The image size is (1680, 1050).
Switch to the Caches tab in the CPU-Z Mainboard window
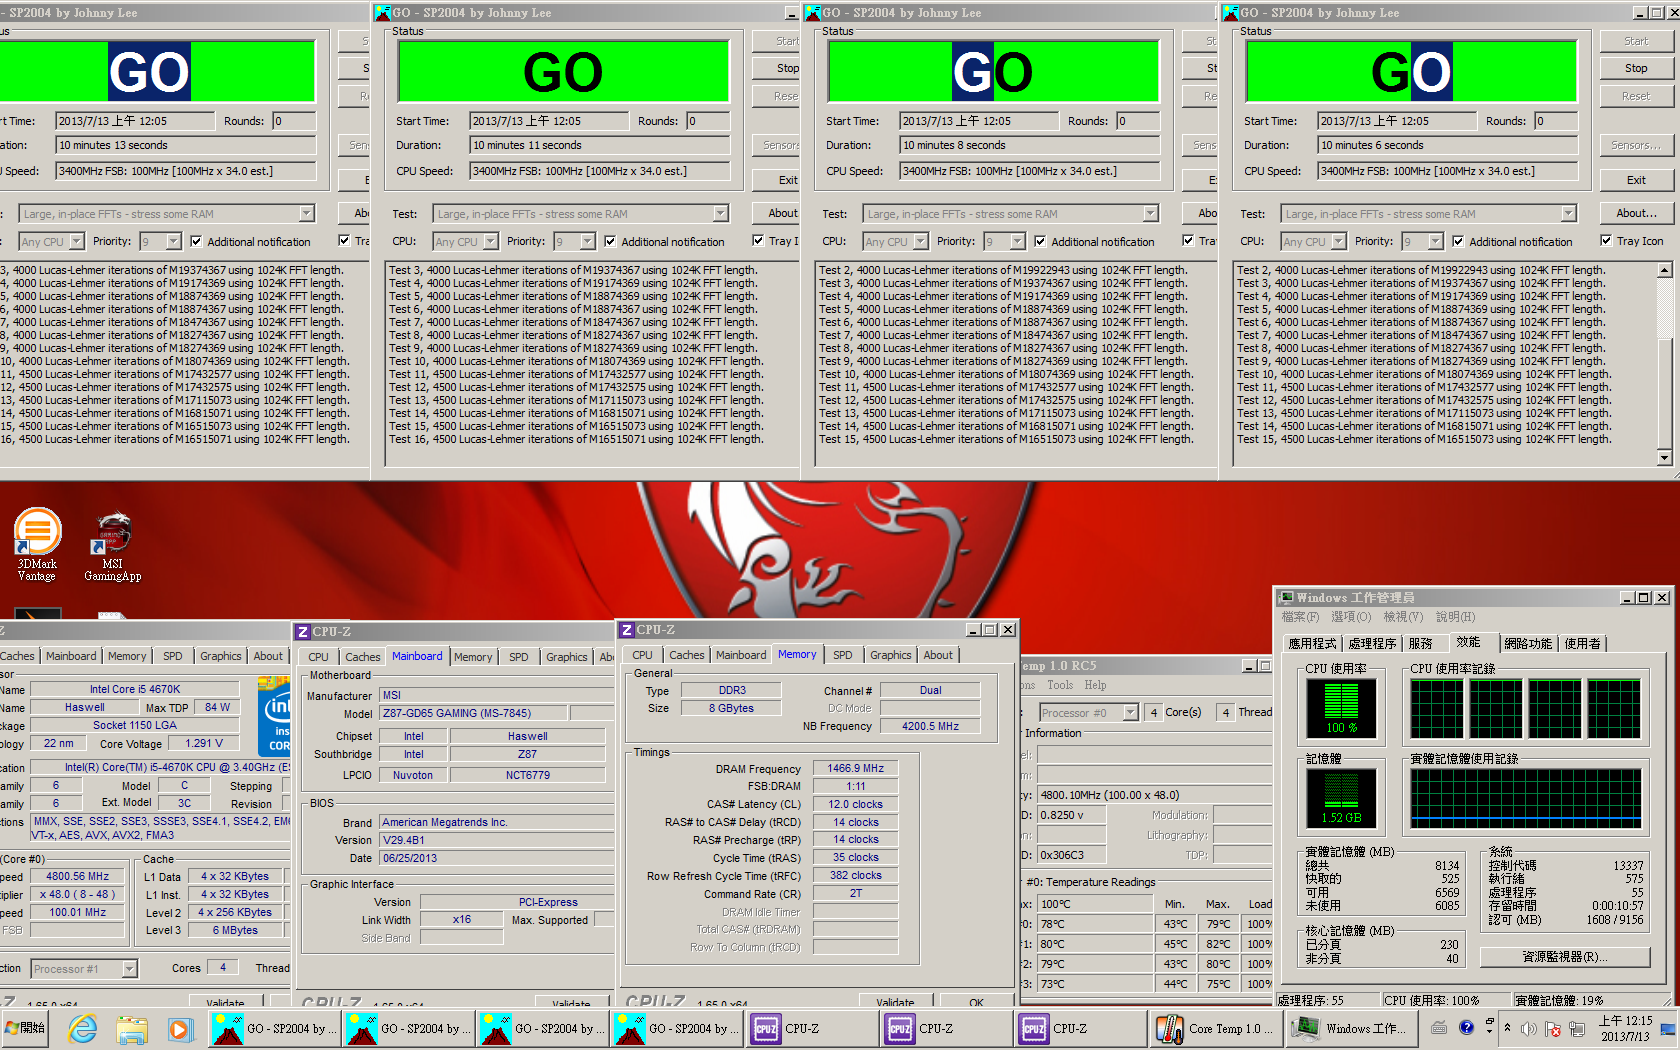pyautogui.click(x=363, y=657)
